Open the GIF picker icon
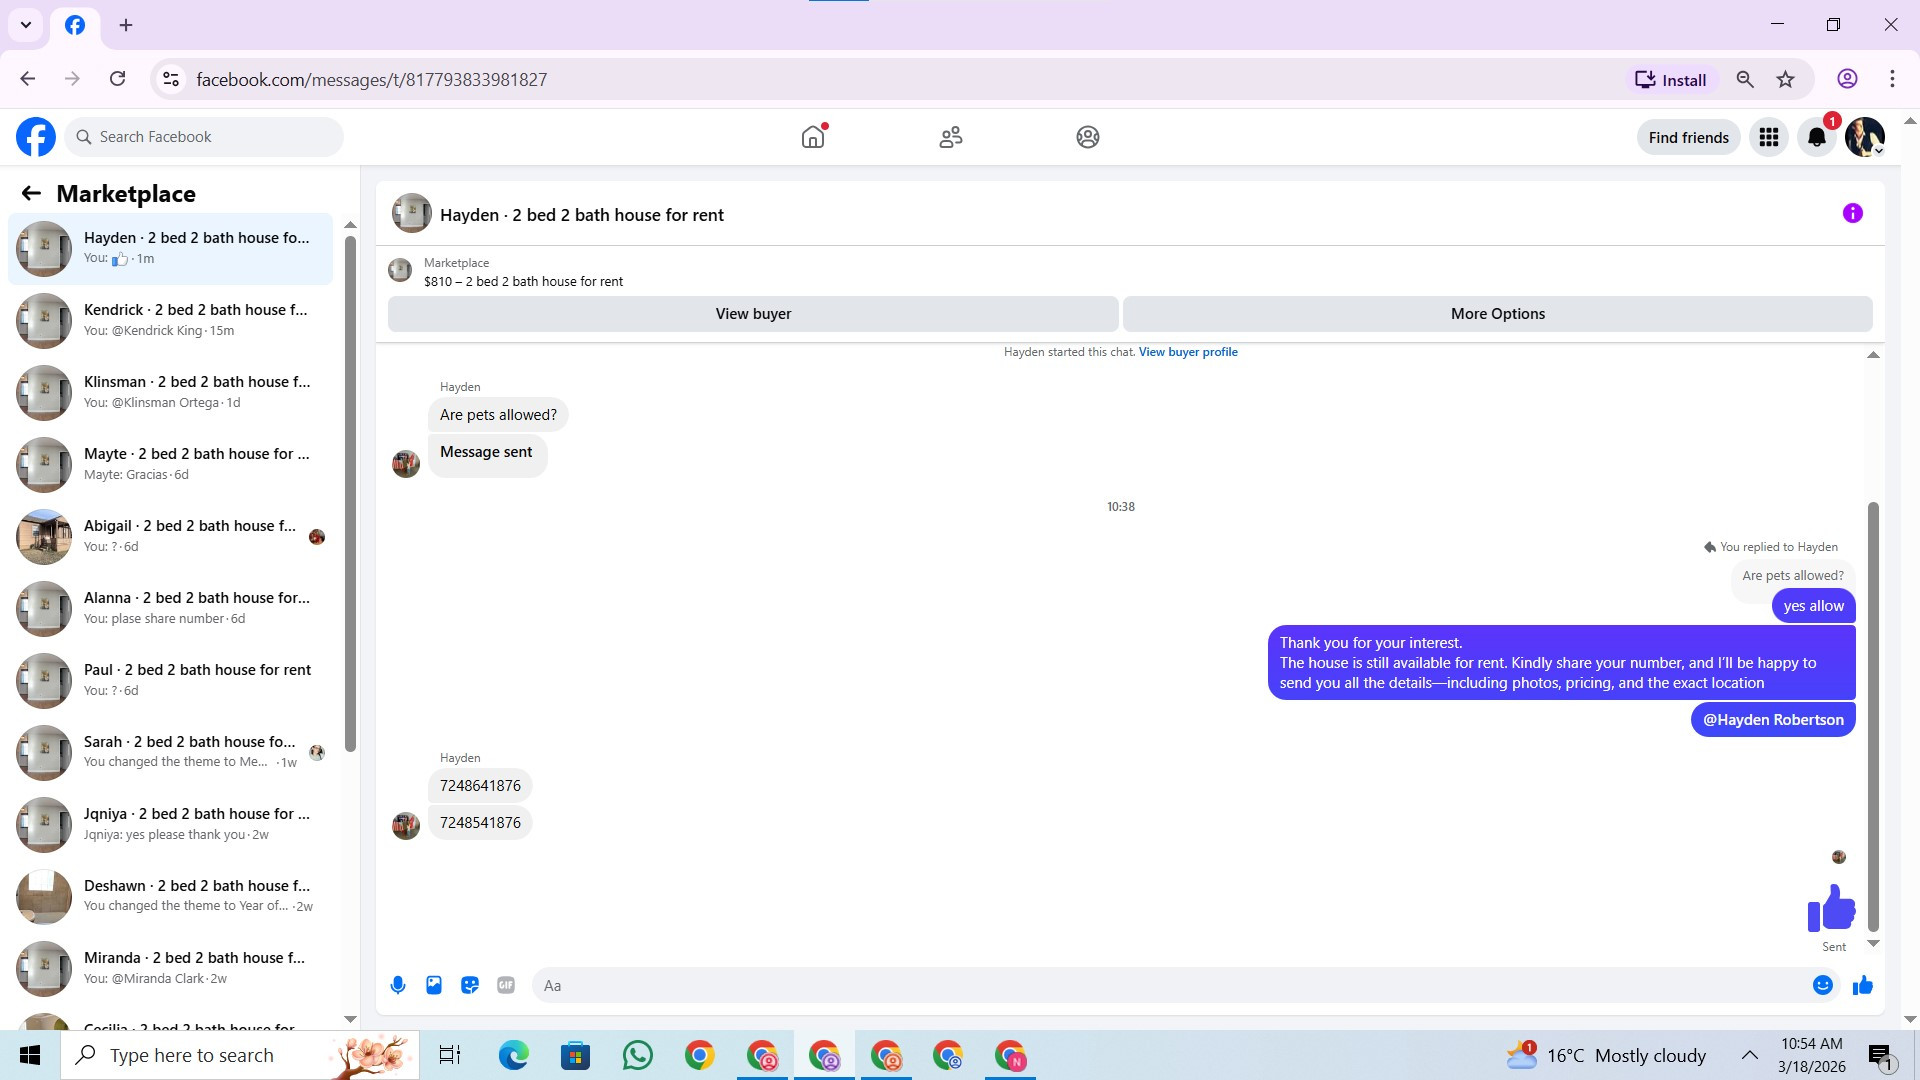Screen dimensions: 1920x1080 point(506,985)
